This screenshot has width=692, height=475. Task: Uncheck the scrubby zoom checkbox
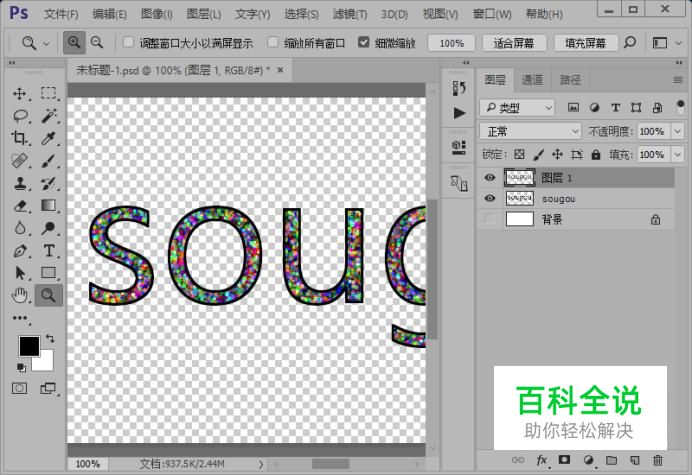[364, 42]
